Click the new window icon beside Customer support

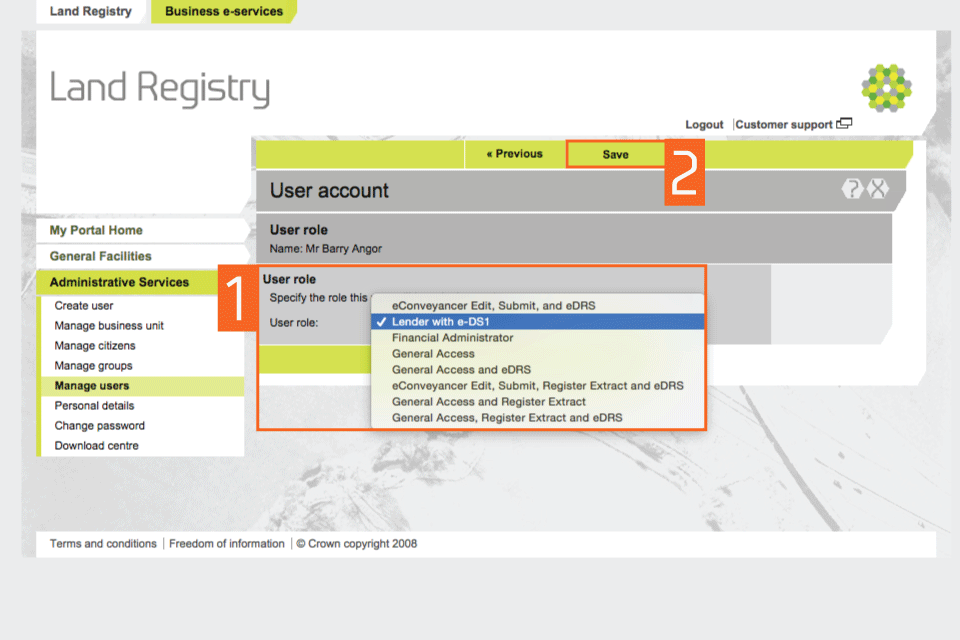pos(845,124)
